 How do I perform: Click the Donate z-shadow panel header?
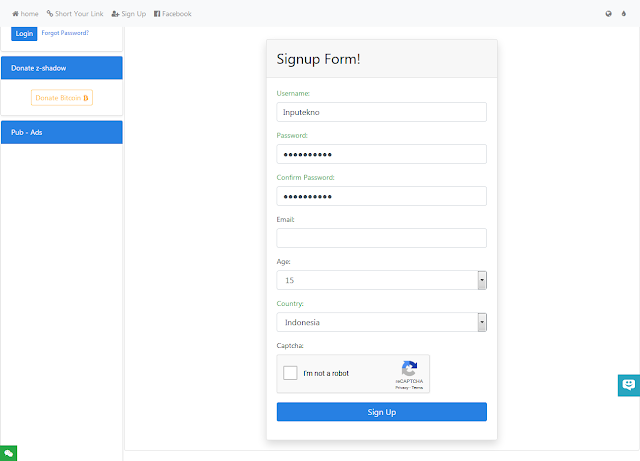click(62, 68)
